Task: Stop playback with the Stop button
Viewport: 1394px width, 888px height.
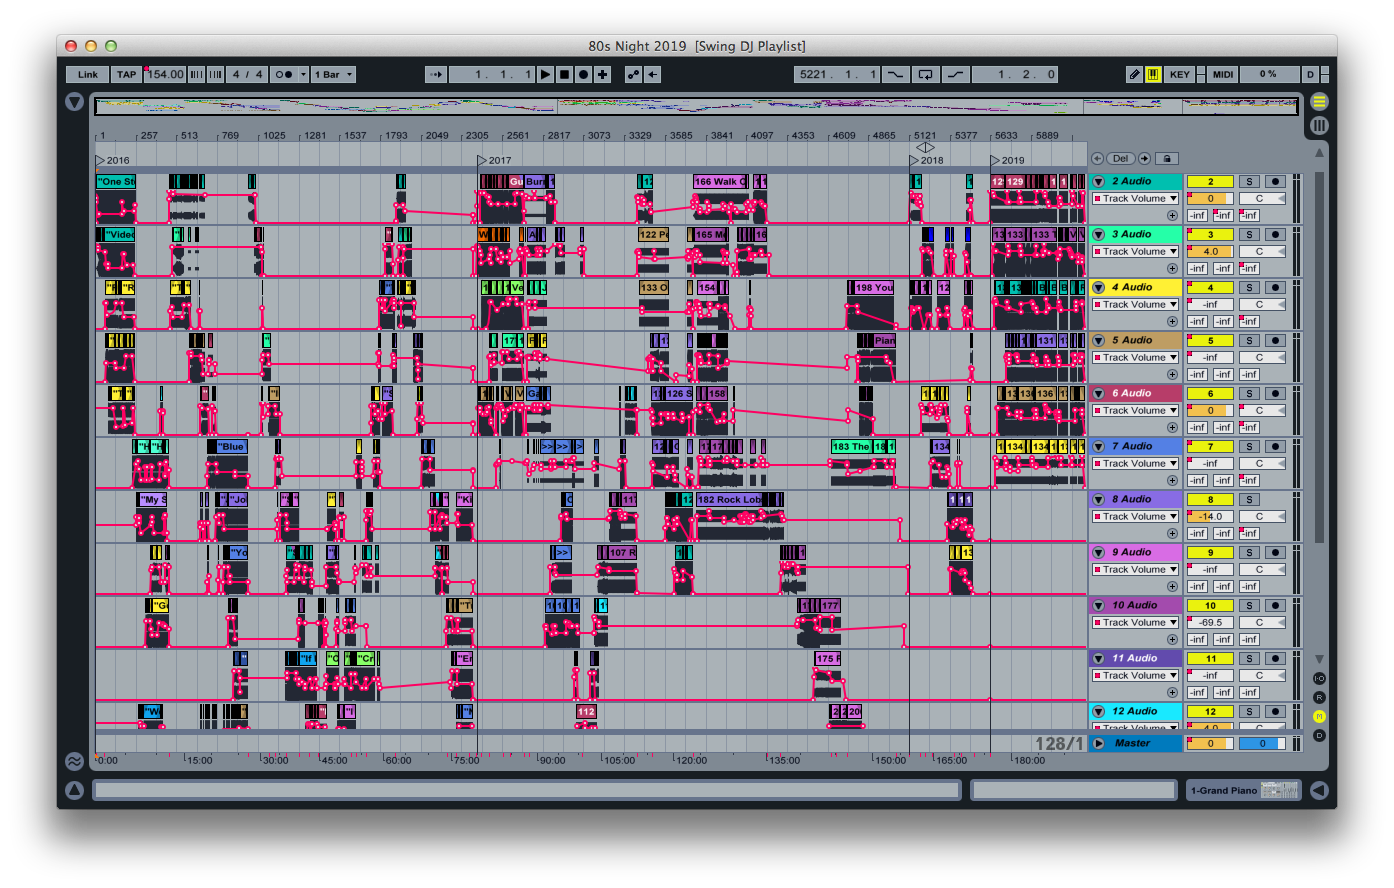Action: 564,74
